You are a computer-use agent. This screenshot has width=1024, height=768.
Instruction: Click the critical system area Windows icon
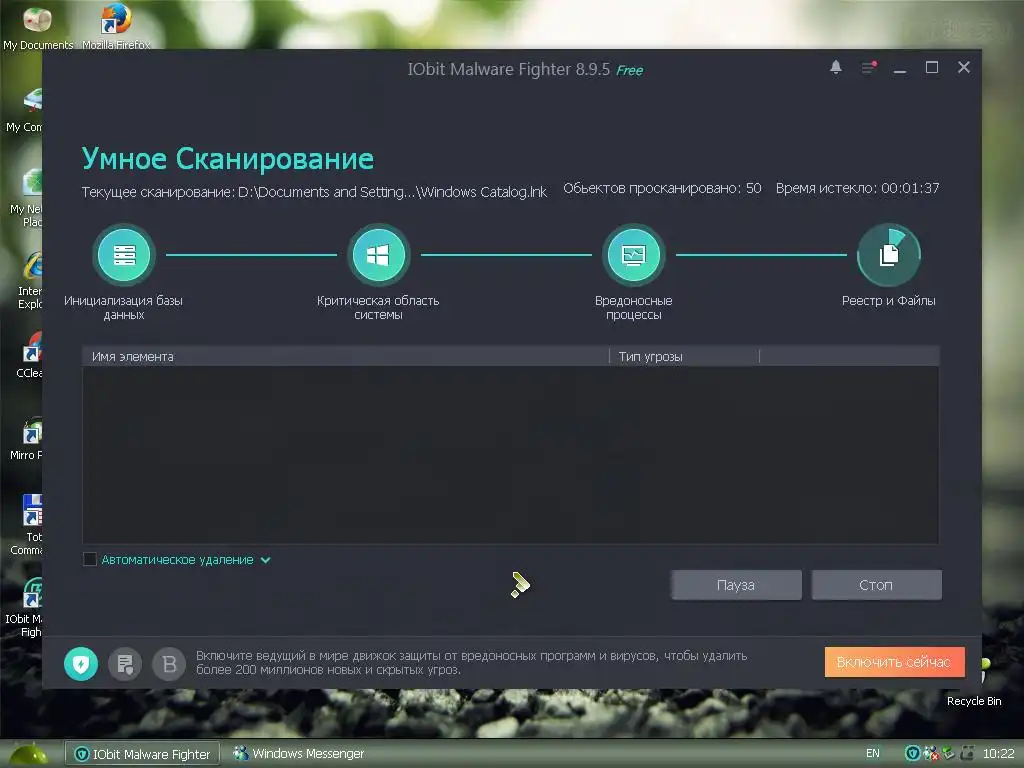coord(378,255)
